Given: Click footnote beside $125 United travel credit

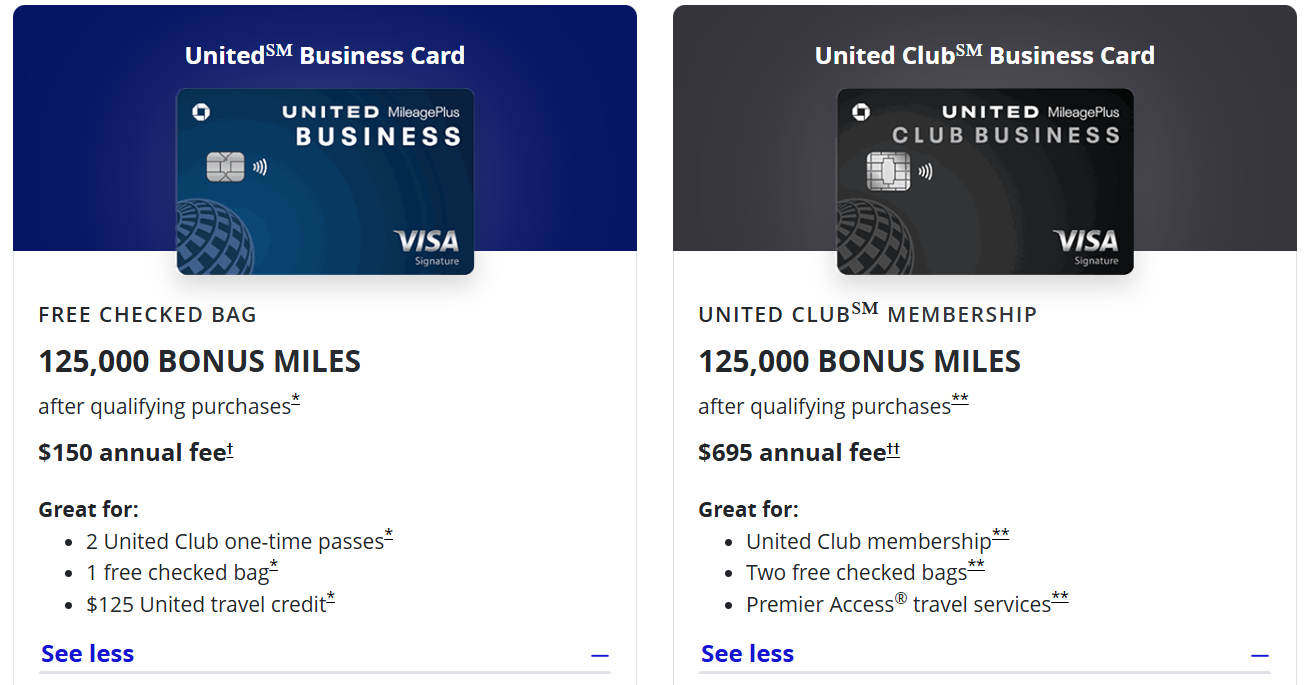Looking at the screenshot, I should [x=331, y=599].
